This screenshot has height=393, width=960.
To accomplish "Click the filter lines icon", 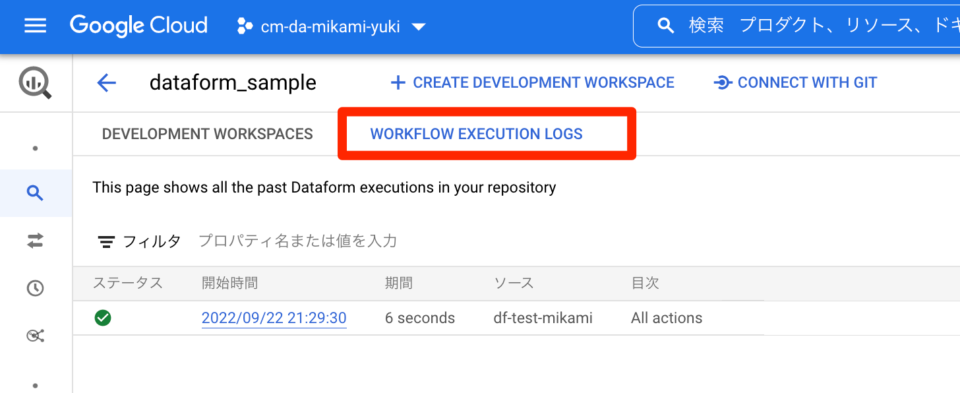I will coord(107,242).
